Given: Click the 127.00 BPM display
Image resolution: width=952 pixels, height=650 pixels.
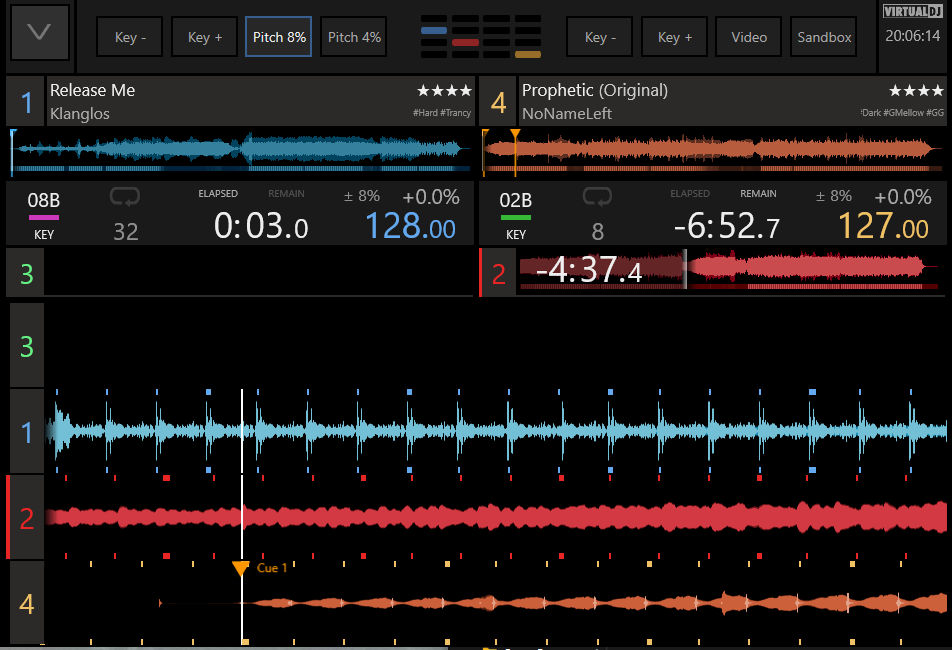Looking at the screenshot, I should [x=883, y=226].
